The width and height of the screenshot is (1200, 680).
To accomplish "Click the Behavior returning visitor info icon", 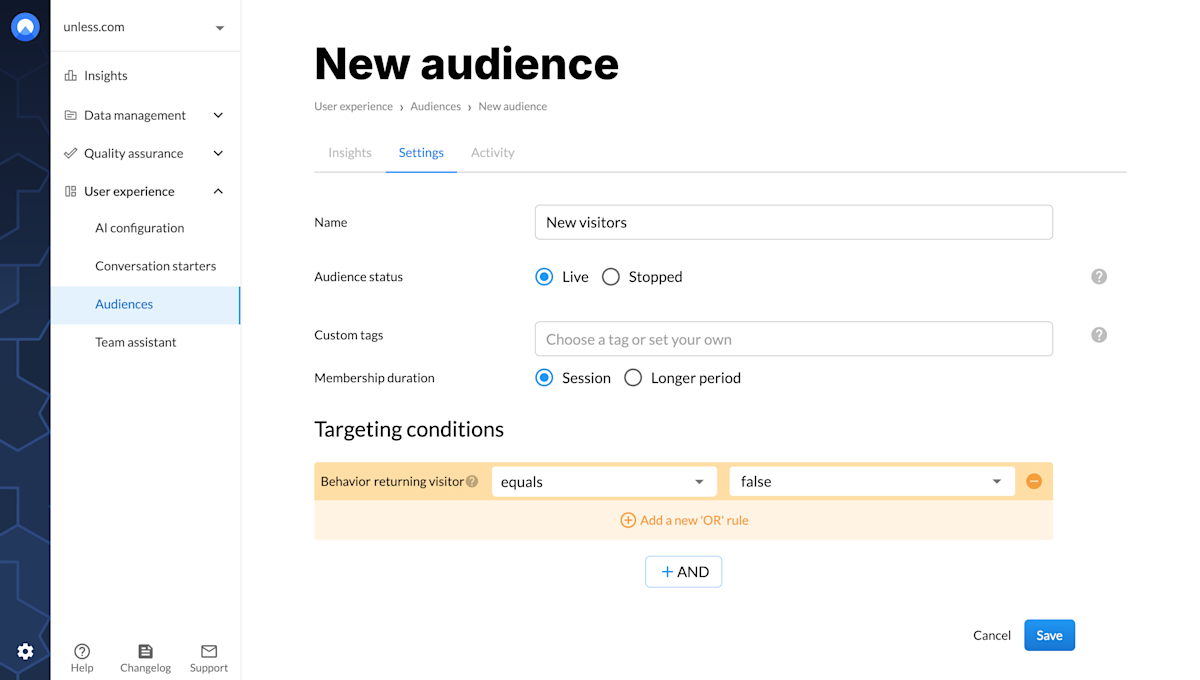I will [472, 482].
